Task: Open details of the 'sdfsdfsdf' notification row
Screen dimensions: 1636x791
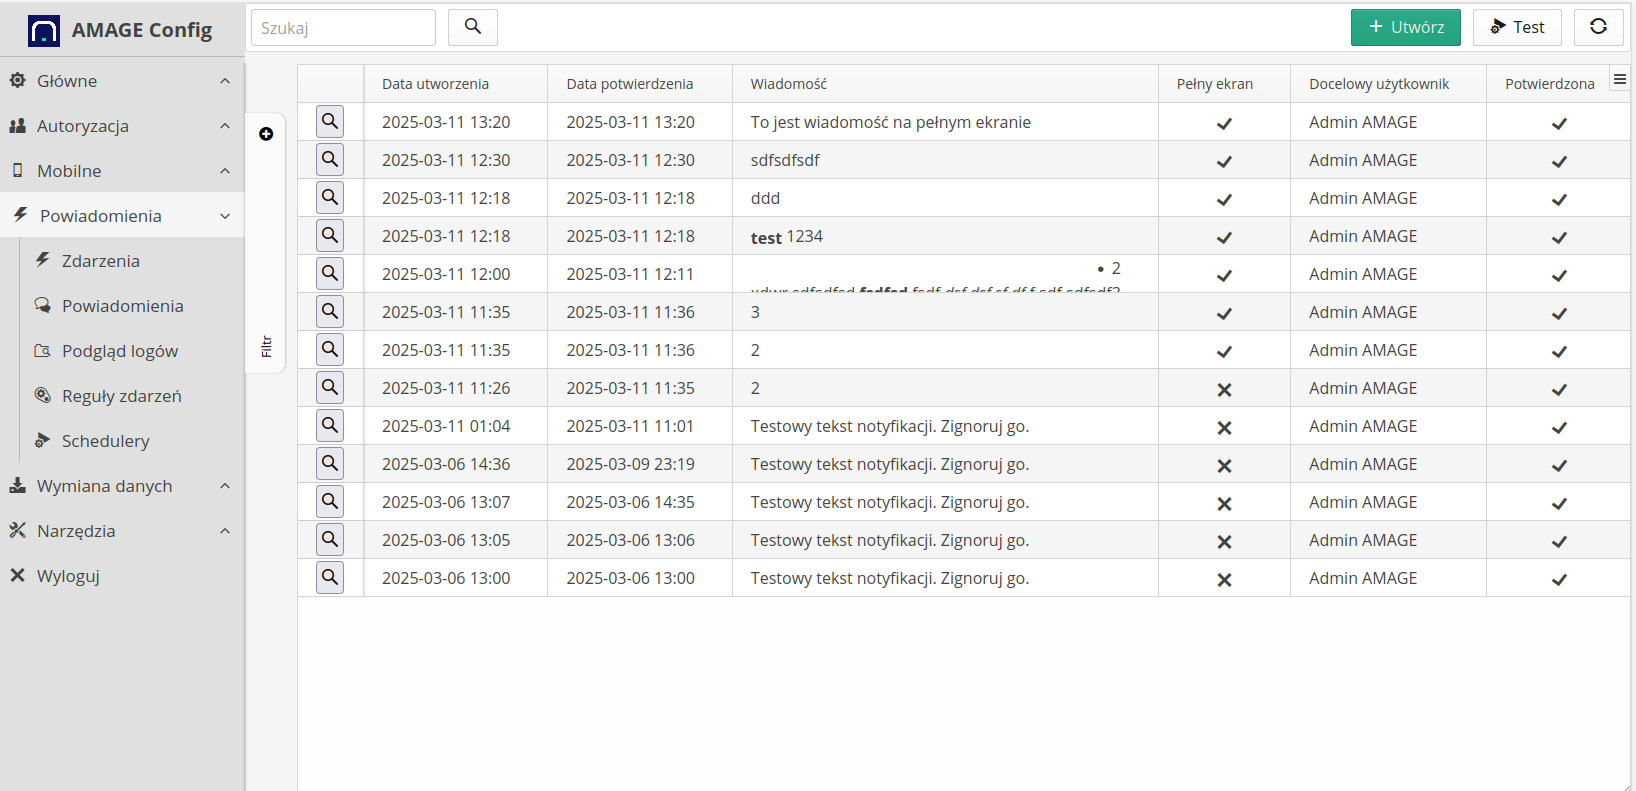Action: (x=330, y=160)
